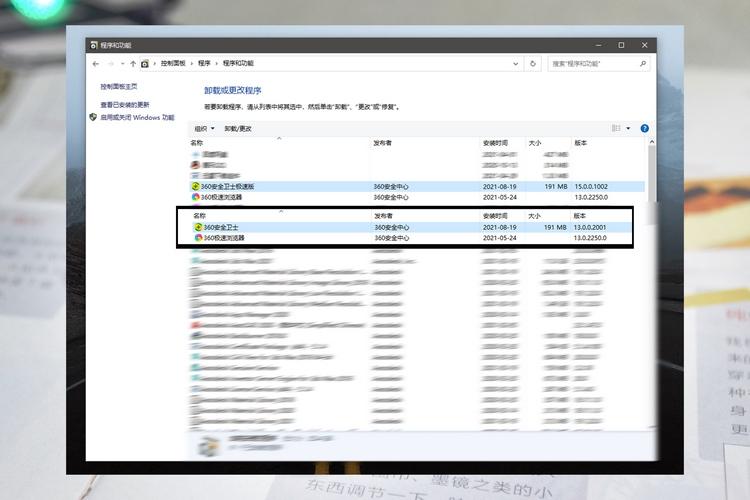This screenshot has height=500, width=750.
Task: Click the Forward arrow in the navigation bar
Action: click(x=111, y=64)
